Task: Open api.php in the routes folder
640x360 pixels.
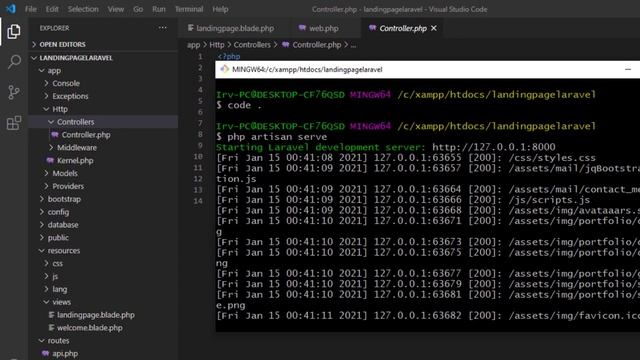Action: click(103, 353)
